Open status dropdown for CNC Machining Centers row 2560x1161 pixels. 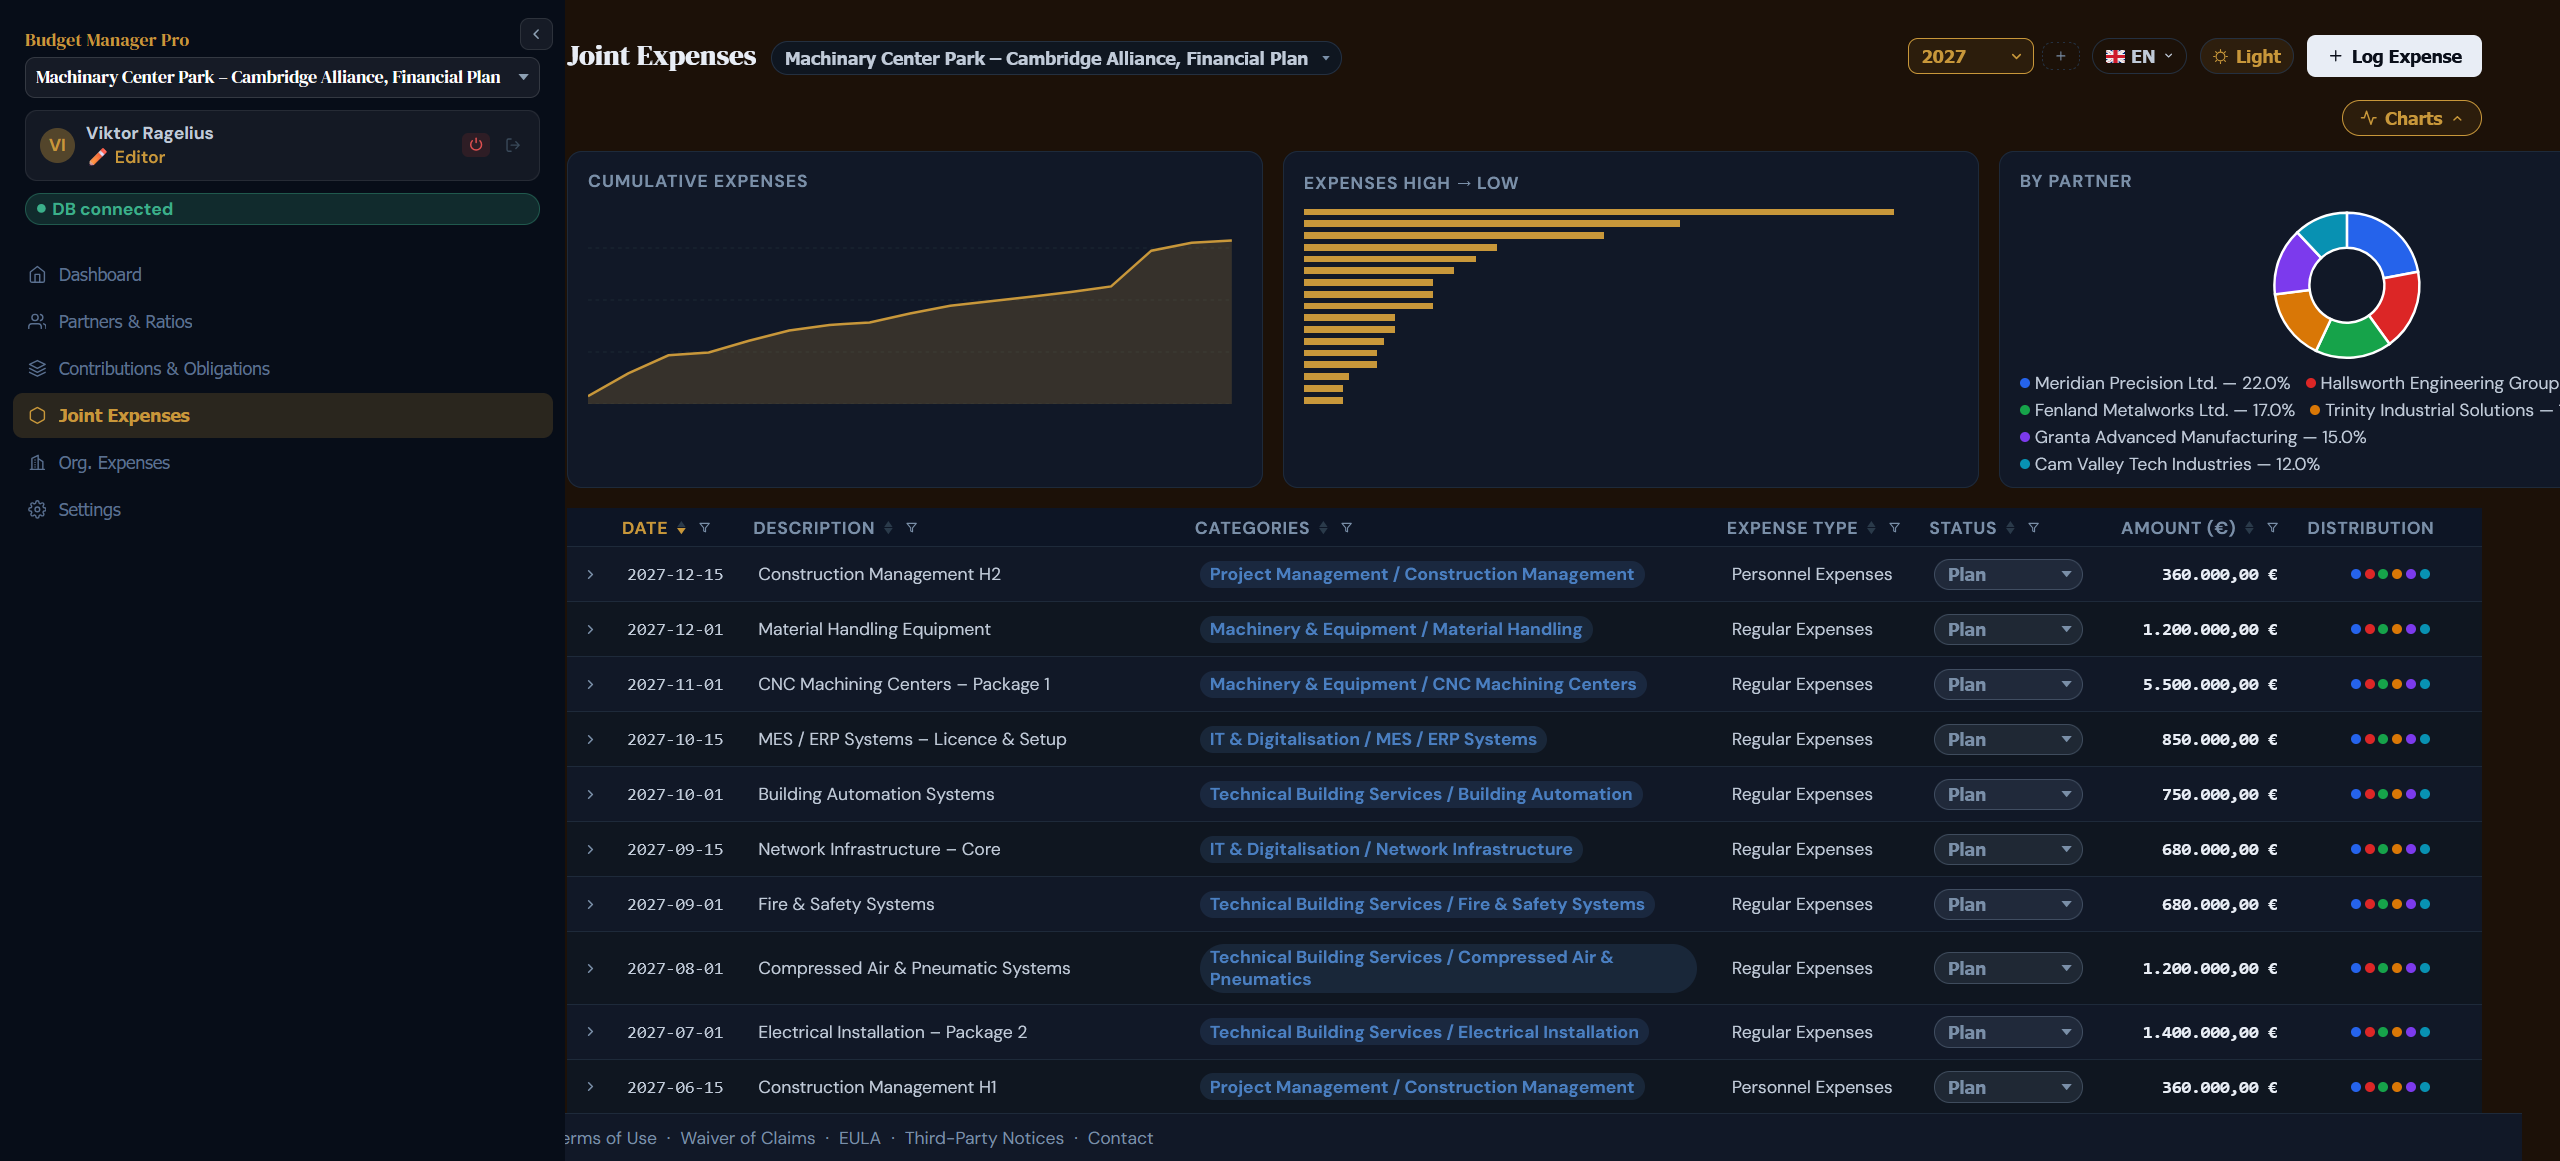point(2007,684)
